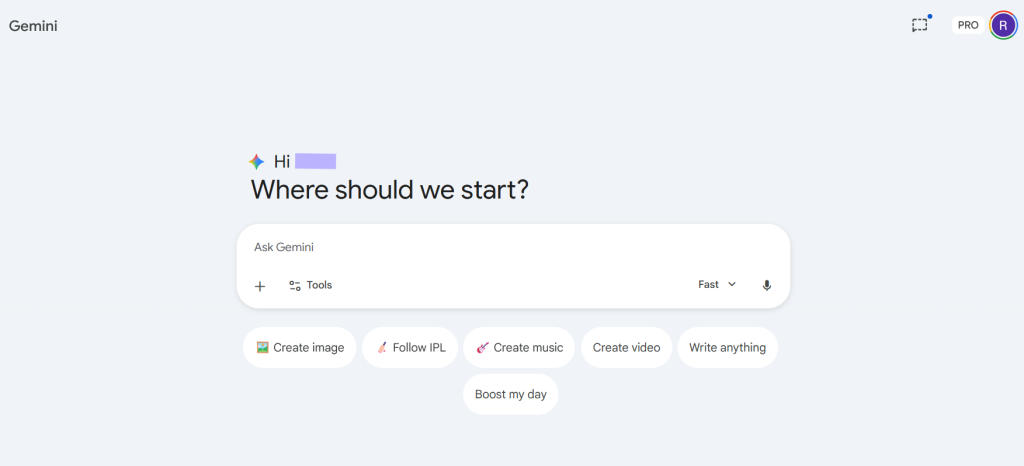Image resolution: width=1024 pixels, height=466 pixels.
Task: Click the plus icon to add files
Action: [260, 286]
